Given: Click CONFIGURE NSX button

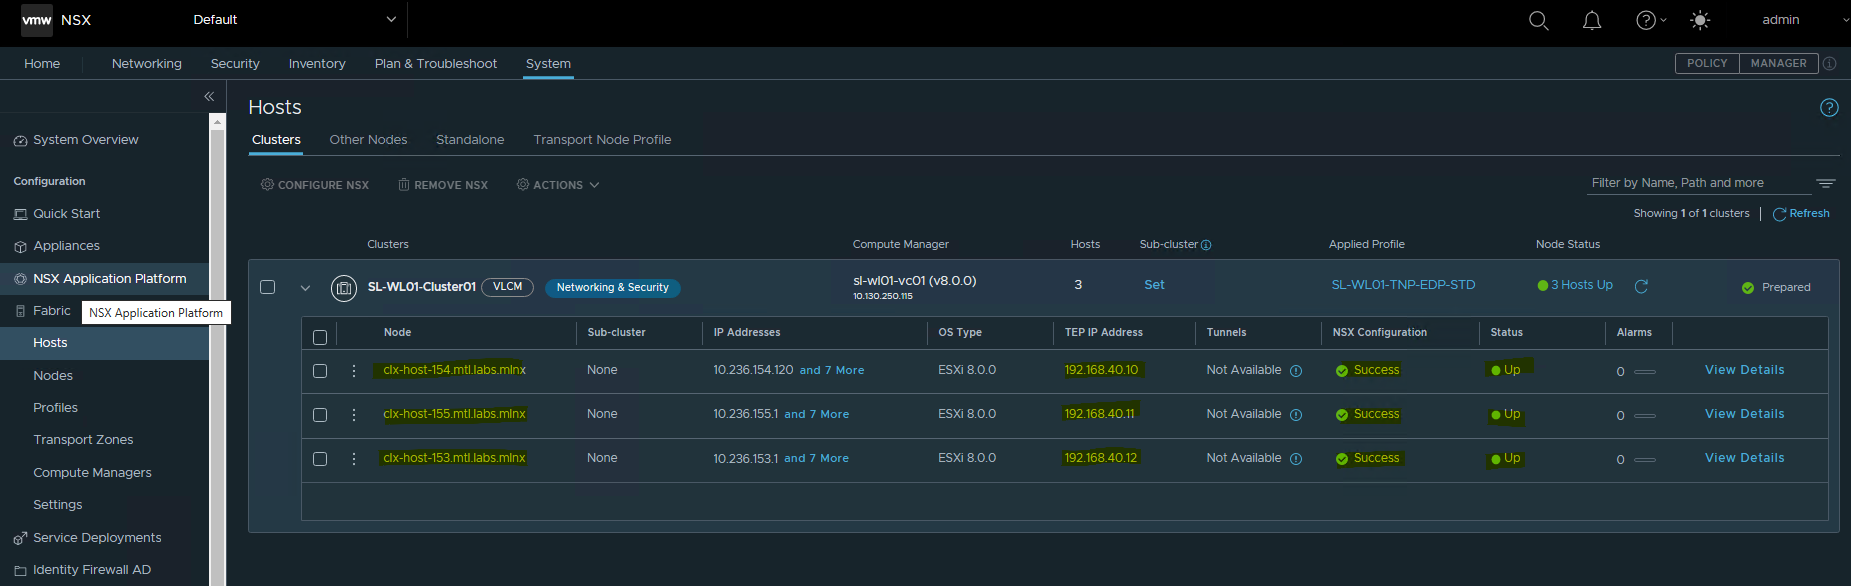Looking at the screenshot, I should tap(315, 185).
